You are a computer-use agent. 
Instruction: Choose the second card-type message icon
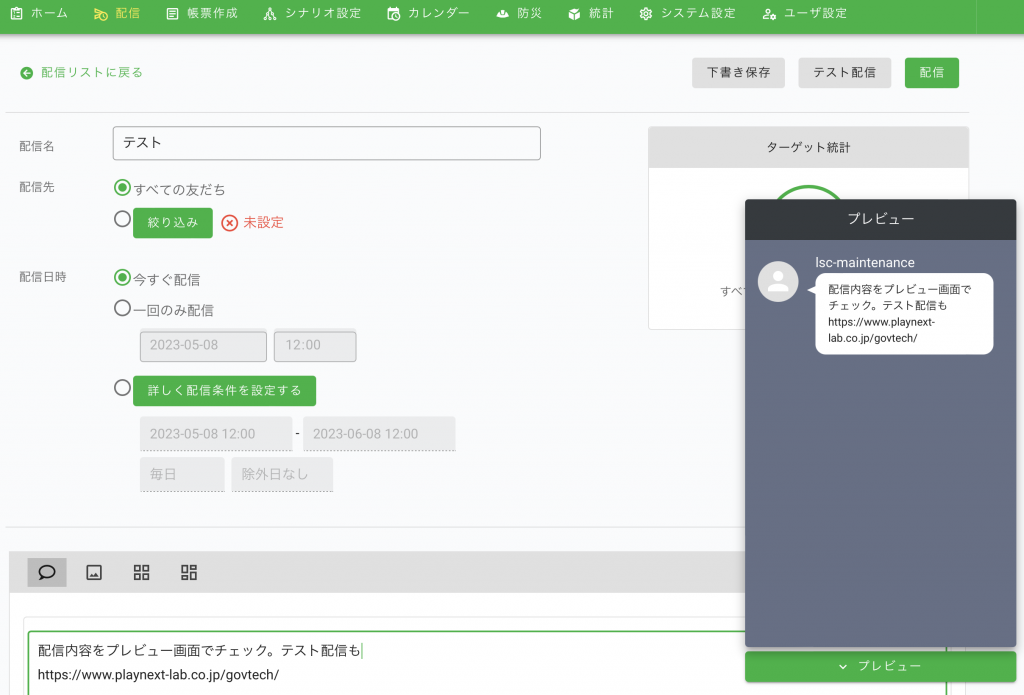188,571
